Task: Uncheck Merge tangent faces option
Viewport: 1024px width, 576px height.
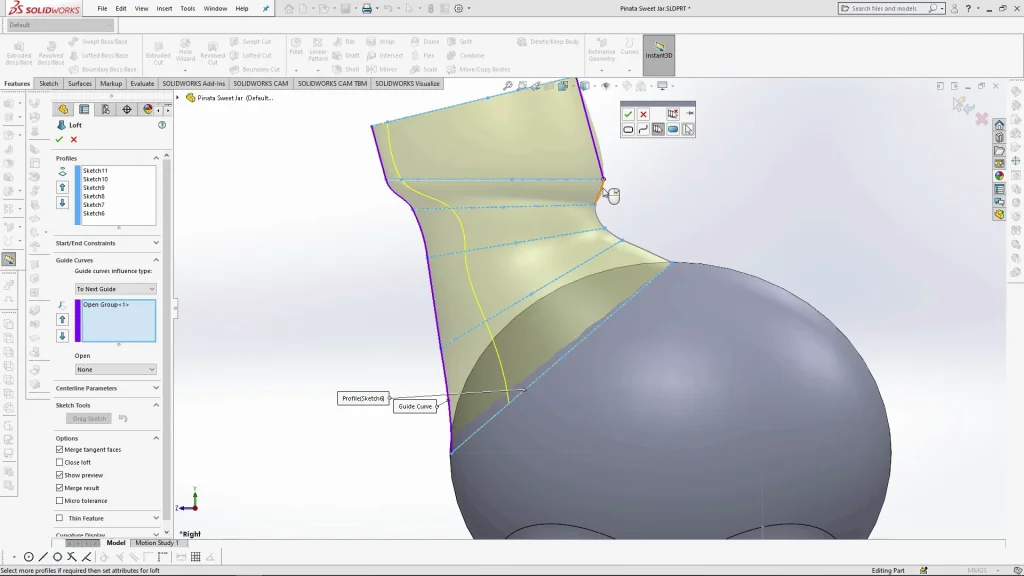Action: click(60, 450)
